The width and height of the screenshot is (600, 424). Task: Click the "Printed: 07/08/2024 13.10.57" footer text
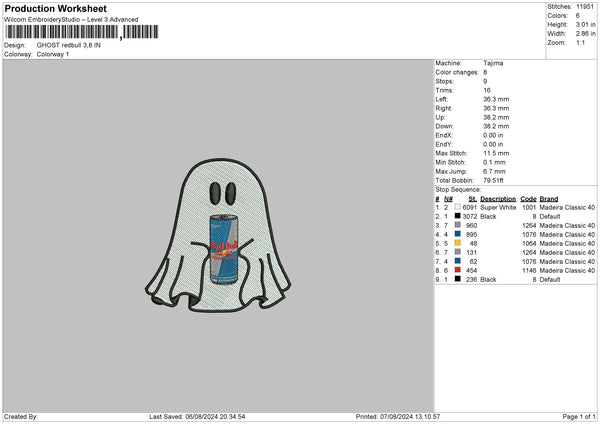398,417
